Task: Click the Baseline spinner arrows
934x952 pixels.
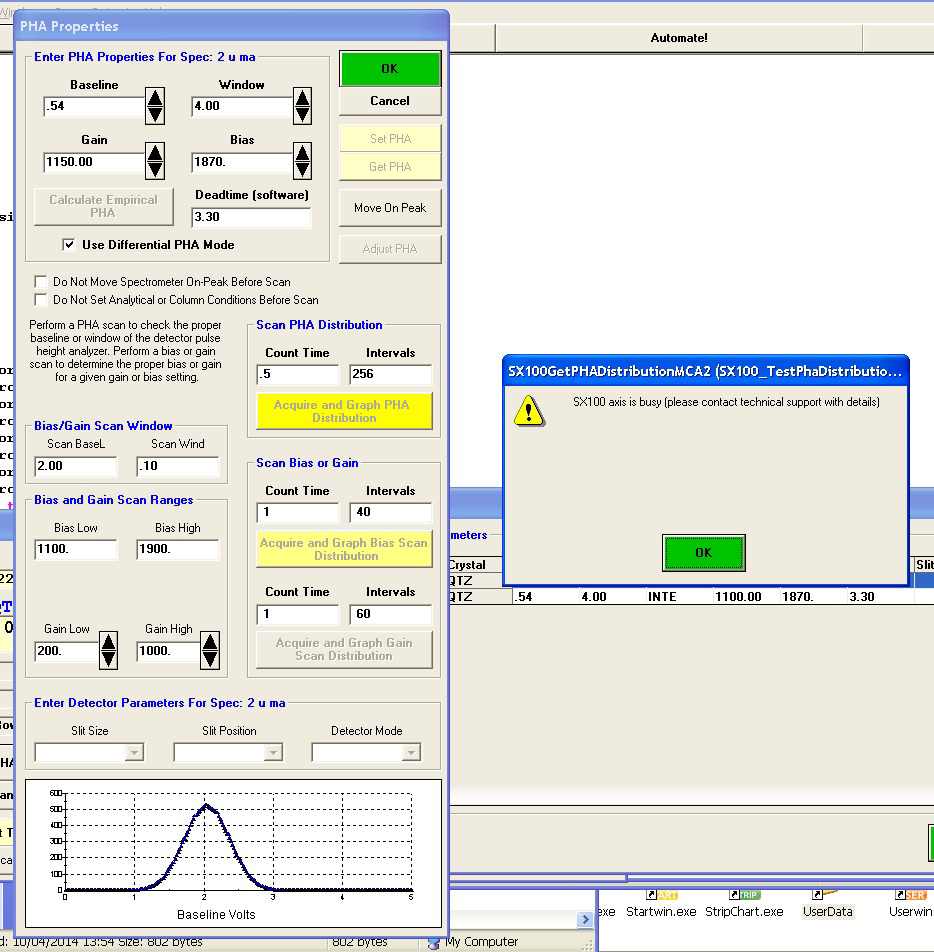Action: click(155, 106)
